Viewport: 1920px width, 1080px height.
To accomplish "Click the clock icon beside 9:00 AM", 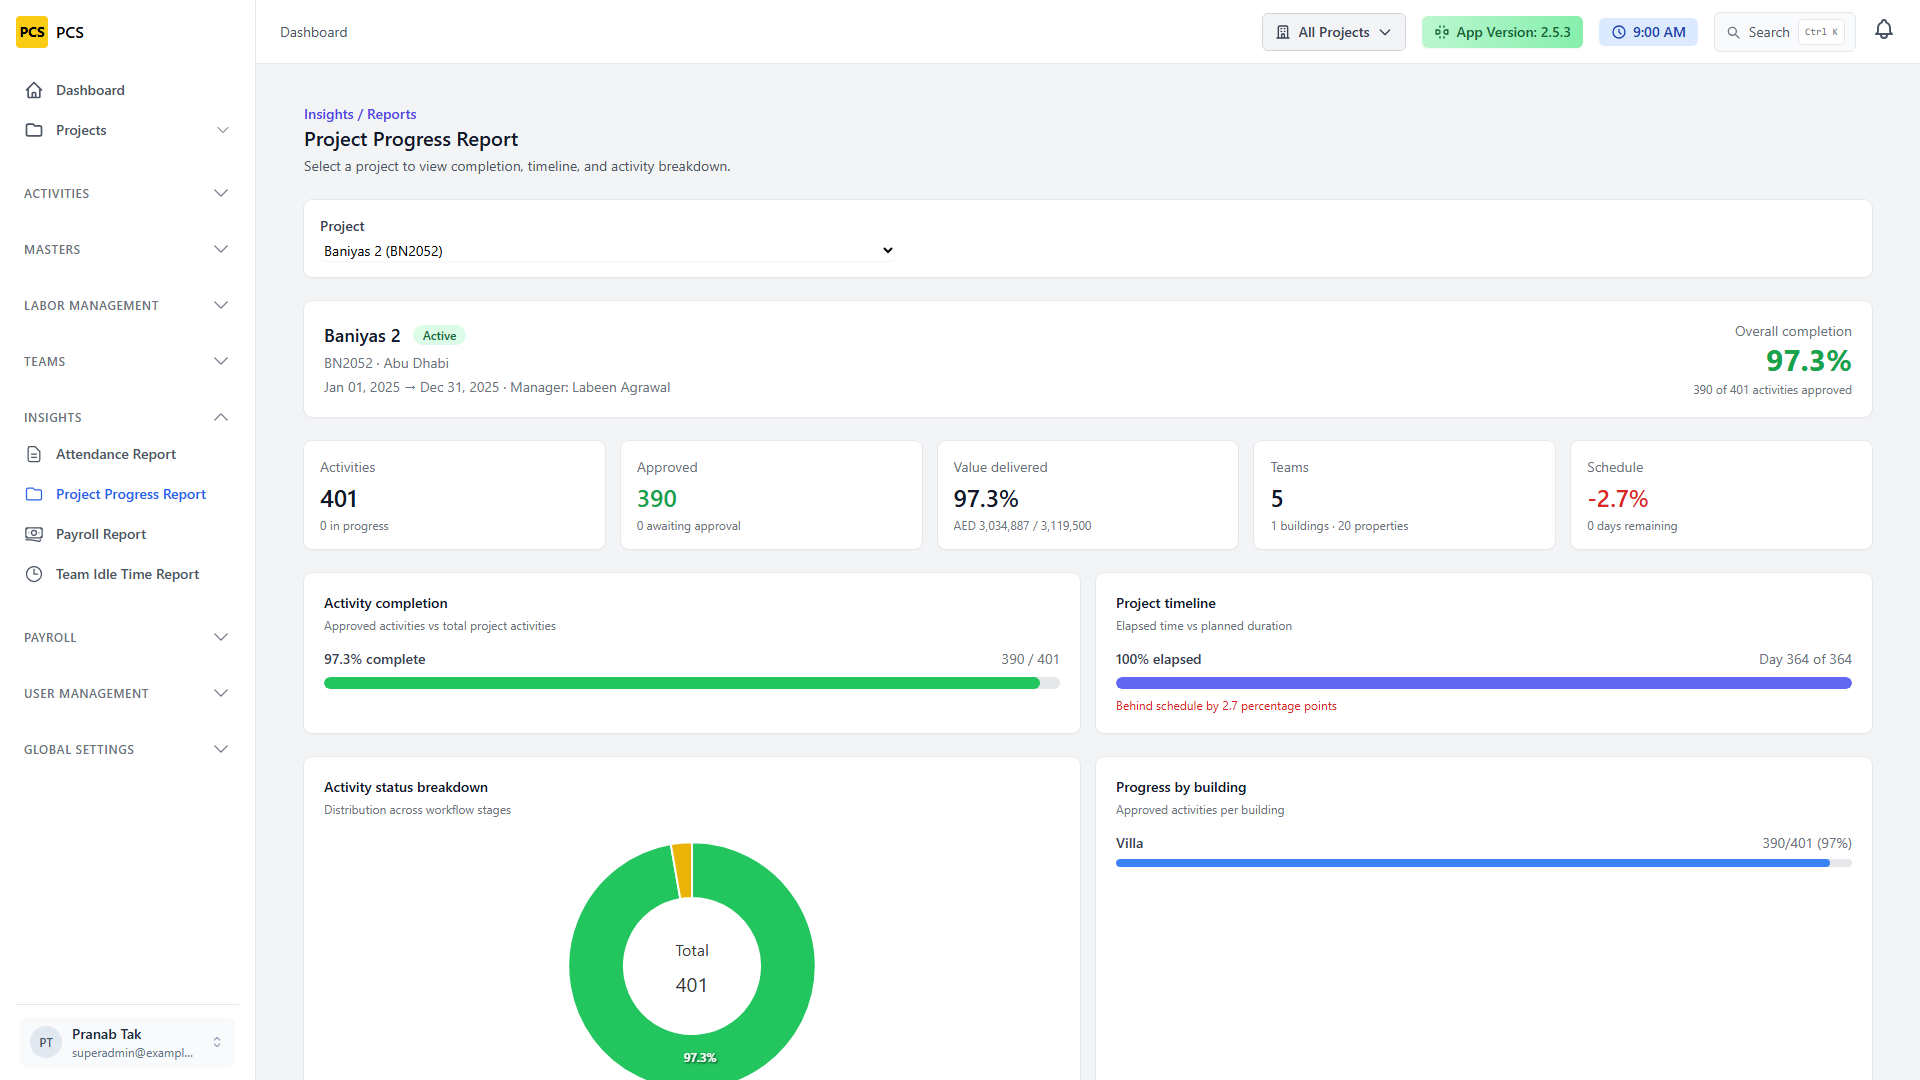I will (1619, 32).
